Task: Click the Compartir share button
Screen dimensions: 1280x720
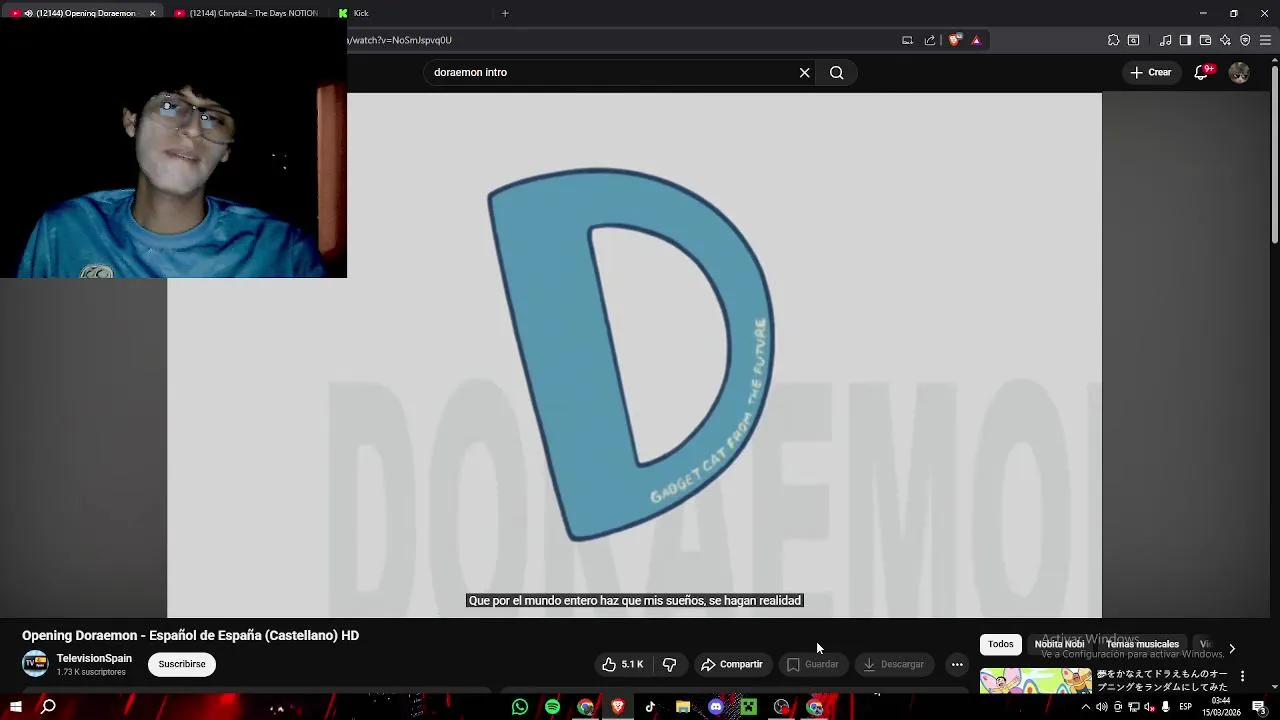Action: tap(732, 664)
